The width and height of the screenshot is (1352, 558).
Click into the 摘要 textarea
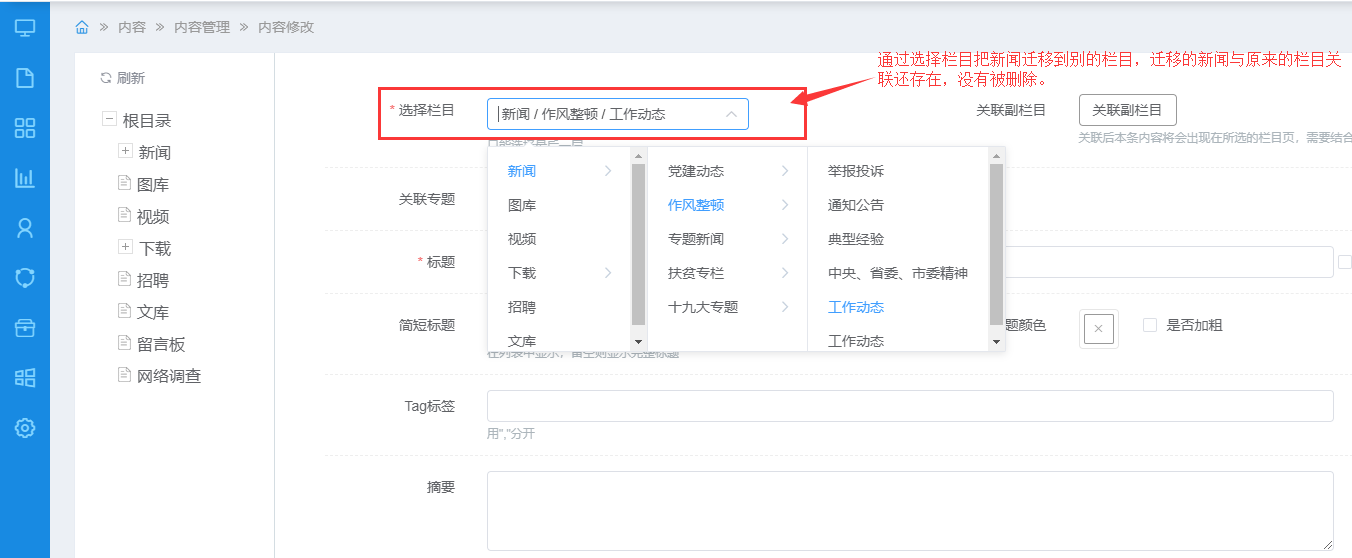pos(910,511)
